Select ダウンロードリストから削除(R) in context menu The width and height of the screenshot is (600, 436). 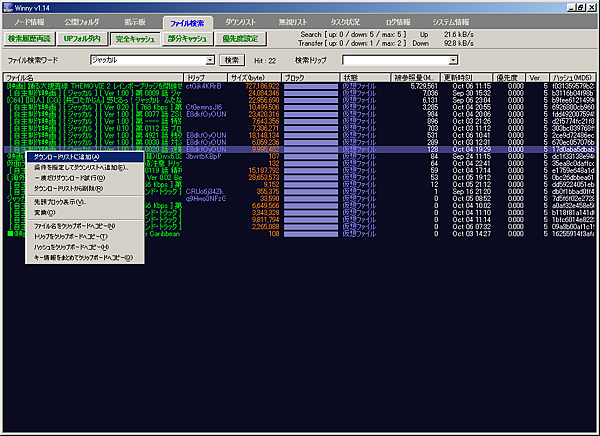[85, 188]
